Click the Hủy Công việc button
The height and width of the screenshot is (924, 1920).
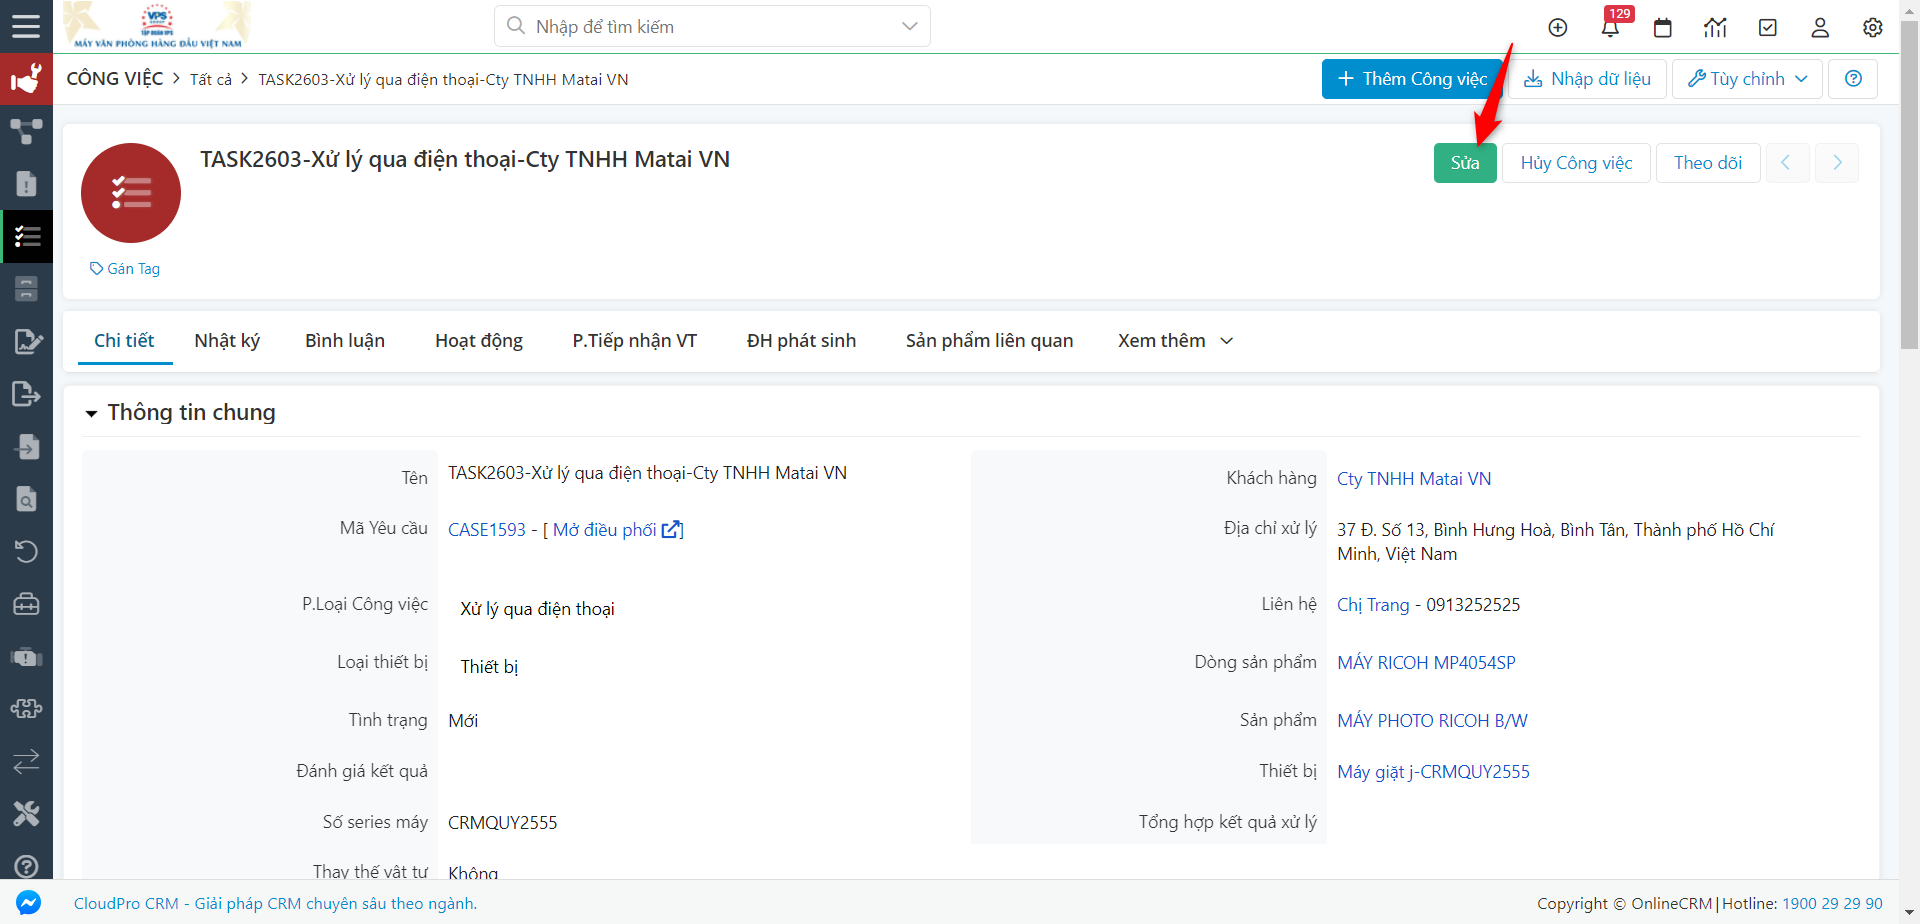click(1576, 163)
